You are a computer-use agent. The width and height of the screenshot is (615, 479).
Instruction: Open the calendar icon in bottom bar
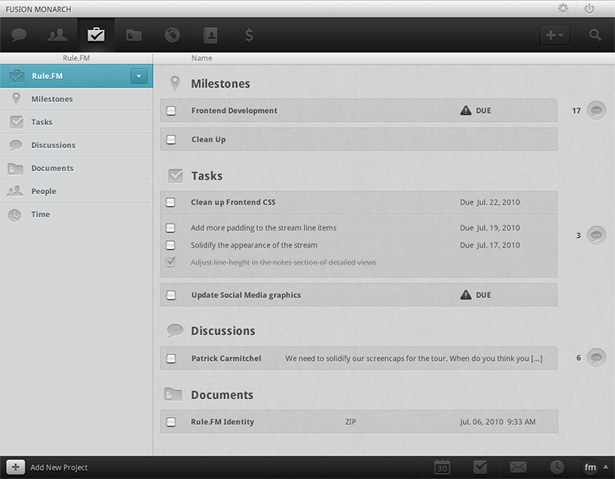[x=442, y=467]
